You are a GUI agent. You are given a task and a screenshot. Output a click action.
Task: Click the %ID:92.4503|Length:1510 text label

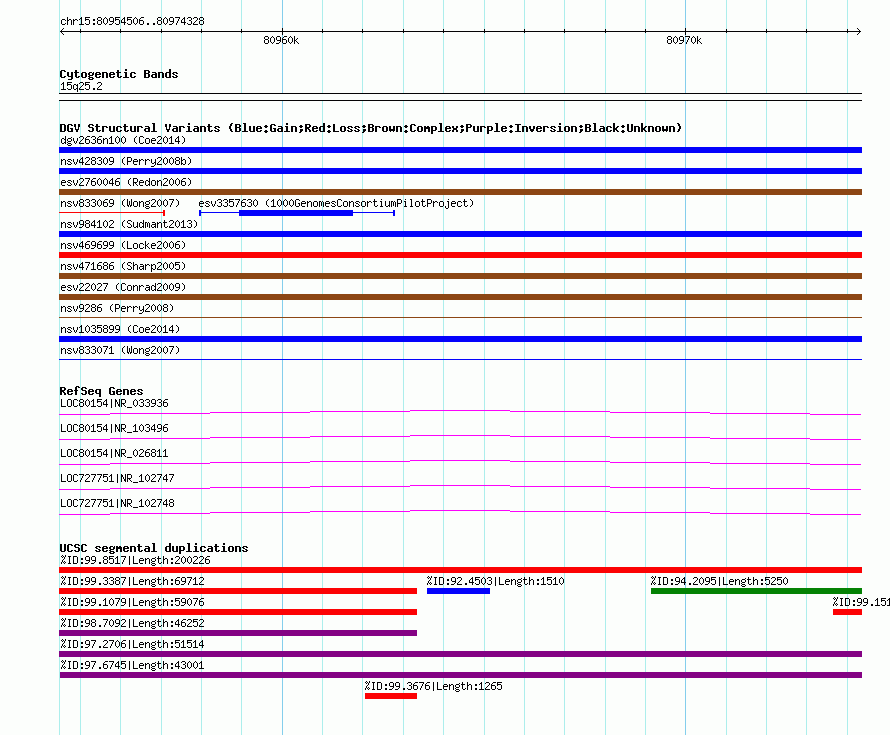496,581
